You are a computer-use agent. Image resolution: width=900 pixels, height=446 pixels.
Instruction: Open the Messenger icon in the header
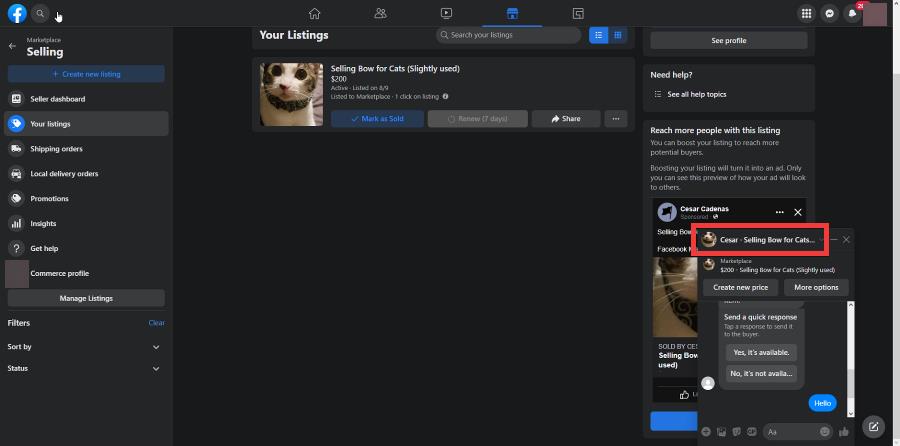pos(829,14)
